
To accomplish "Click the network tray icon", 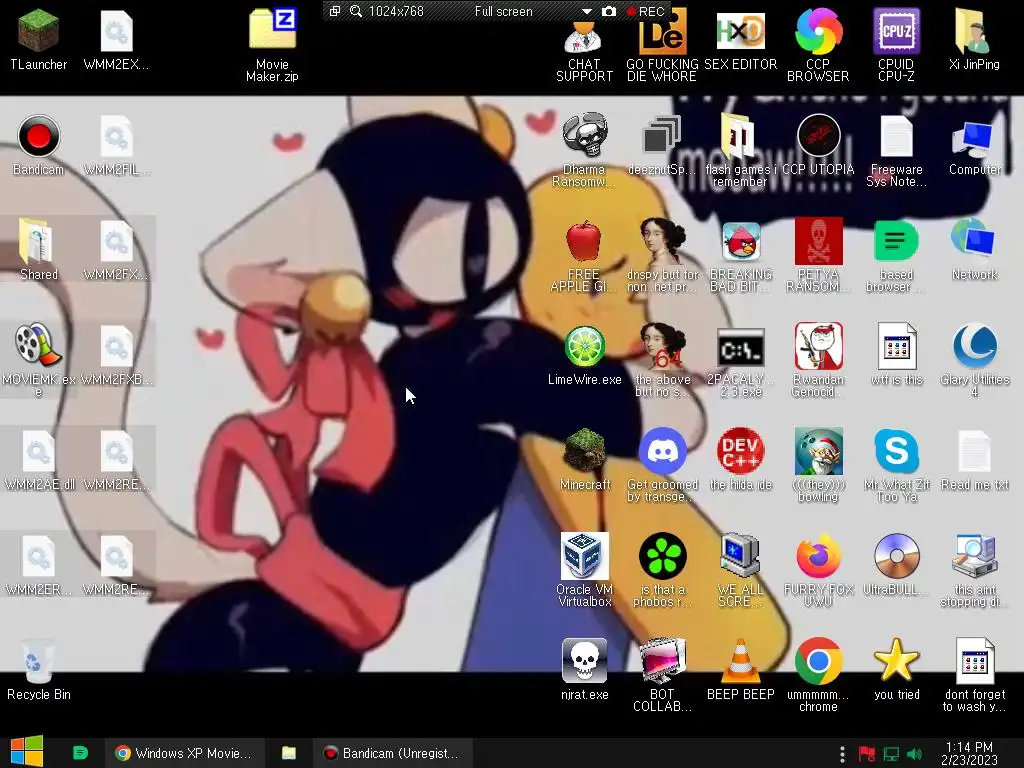I will coord(891,754).
